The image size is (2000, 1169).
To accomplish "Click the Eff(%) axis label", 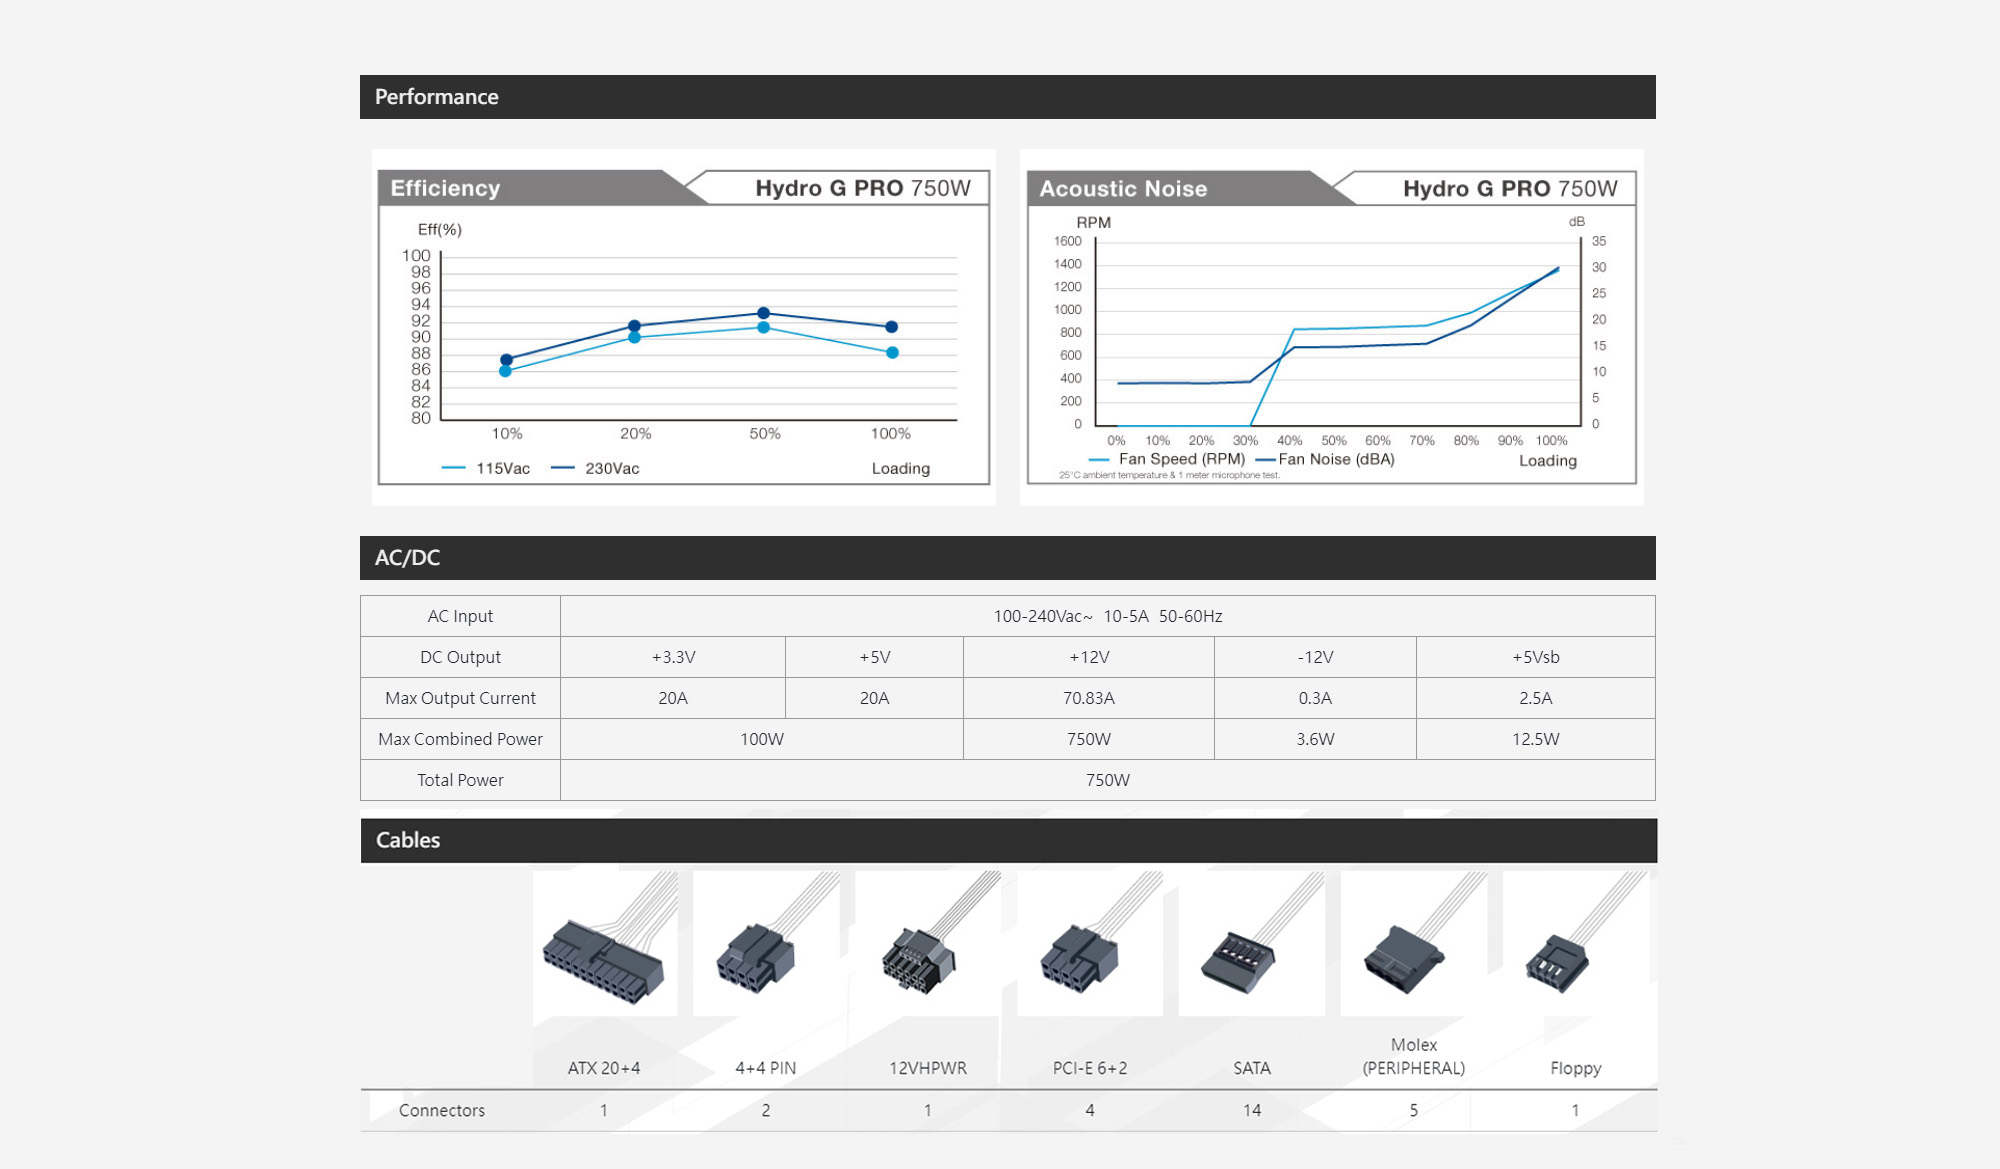I will [440, 229].
